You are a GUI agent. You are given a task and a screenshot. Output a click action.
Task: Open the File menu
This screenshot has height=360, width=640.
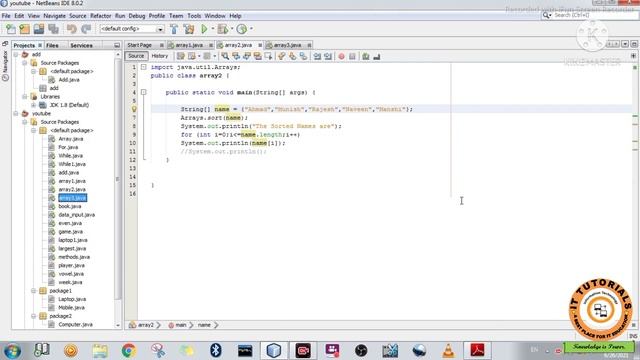click(6, 16)
